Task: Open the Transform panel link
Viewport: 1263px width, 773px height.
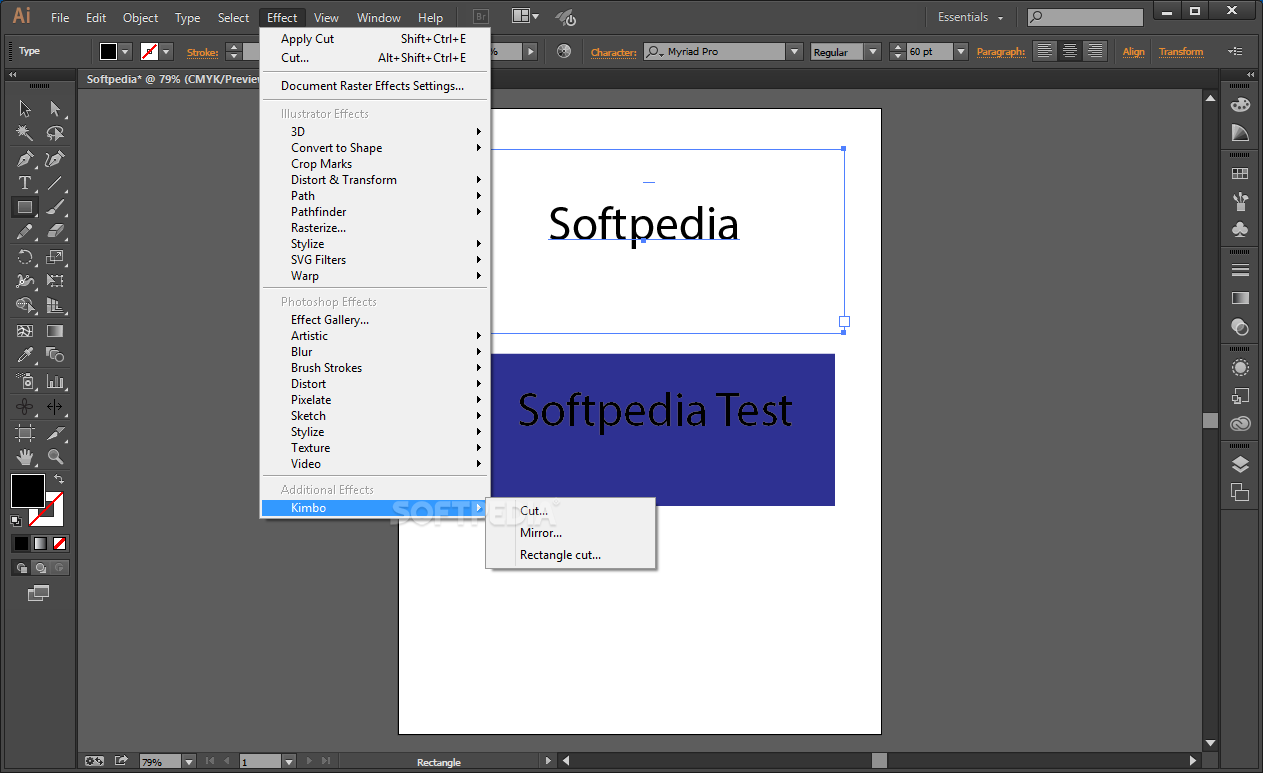Action: 1181,52
